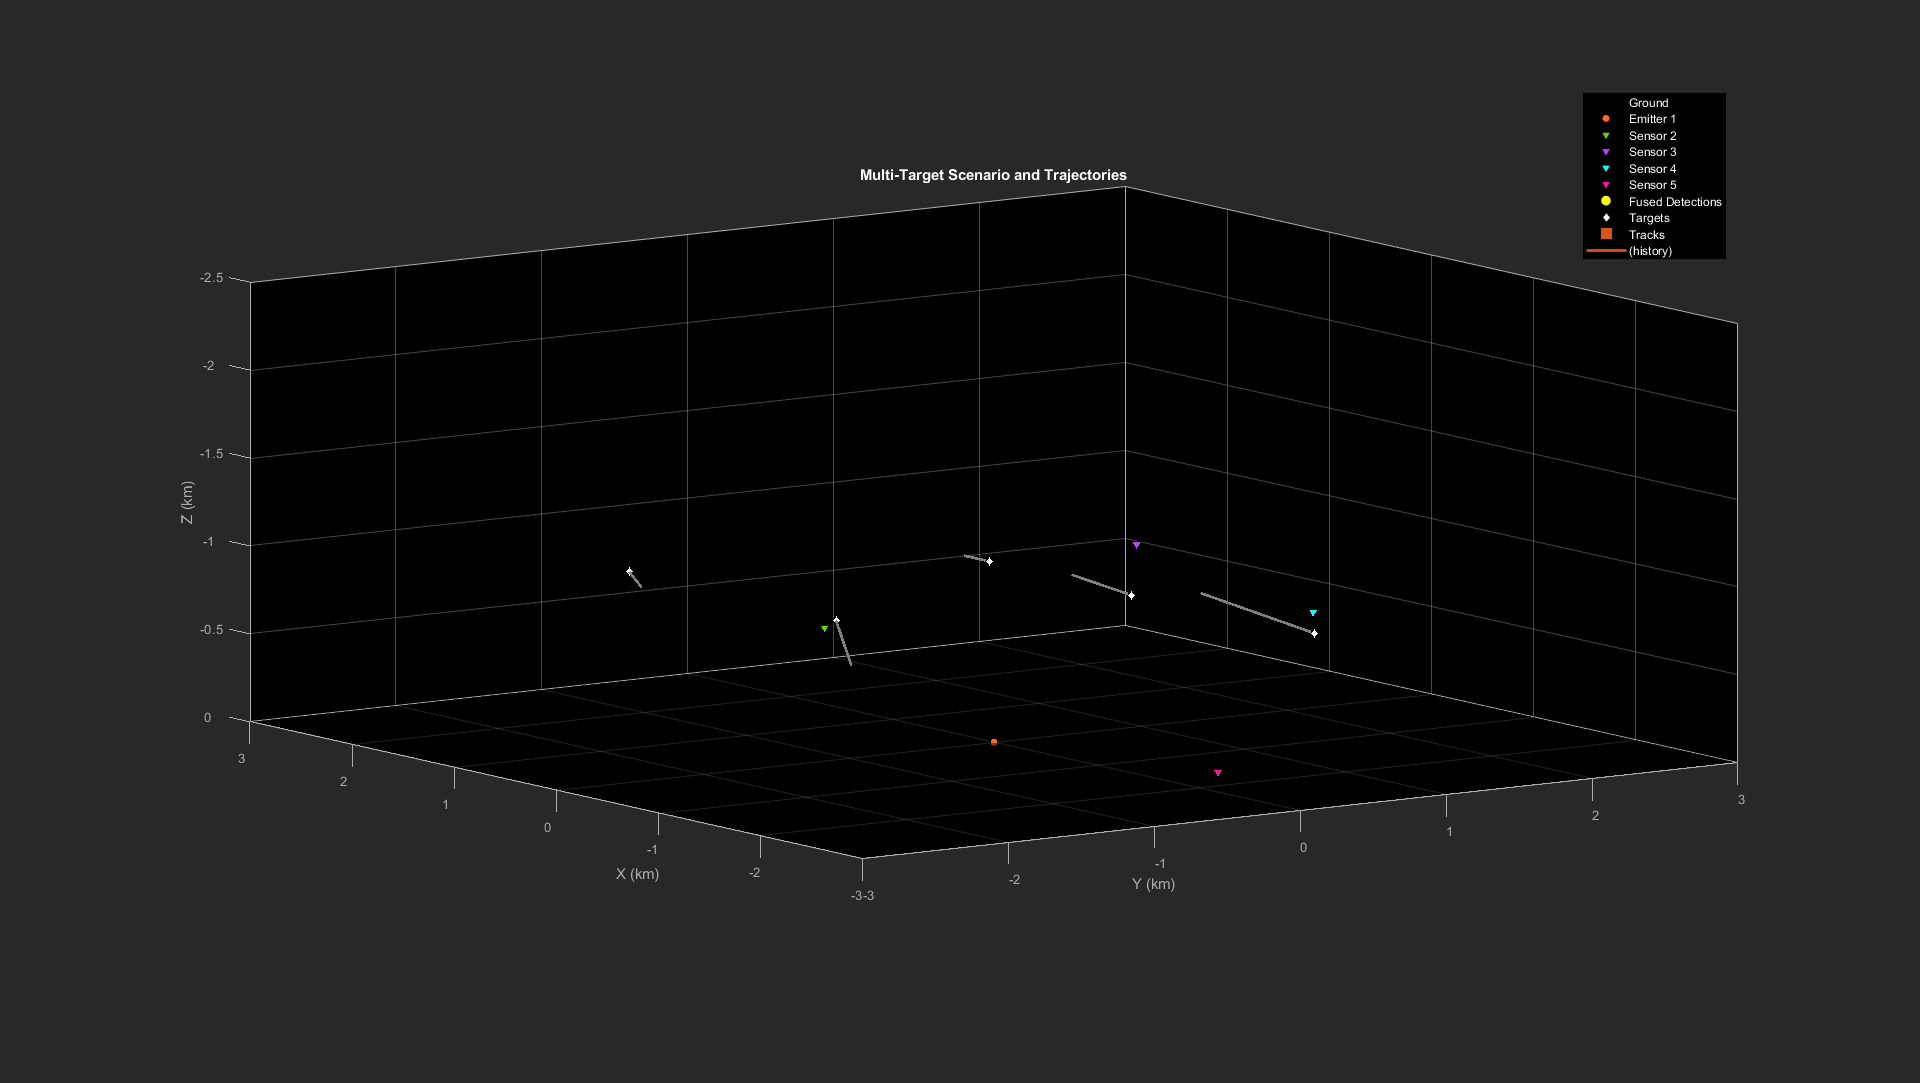Click the cyan Sensor 4 triangle in the plot
Image resolution: width=1920 pixels, height=1083 pixels.
point(1313,613)
